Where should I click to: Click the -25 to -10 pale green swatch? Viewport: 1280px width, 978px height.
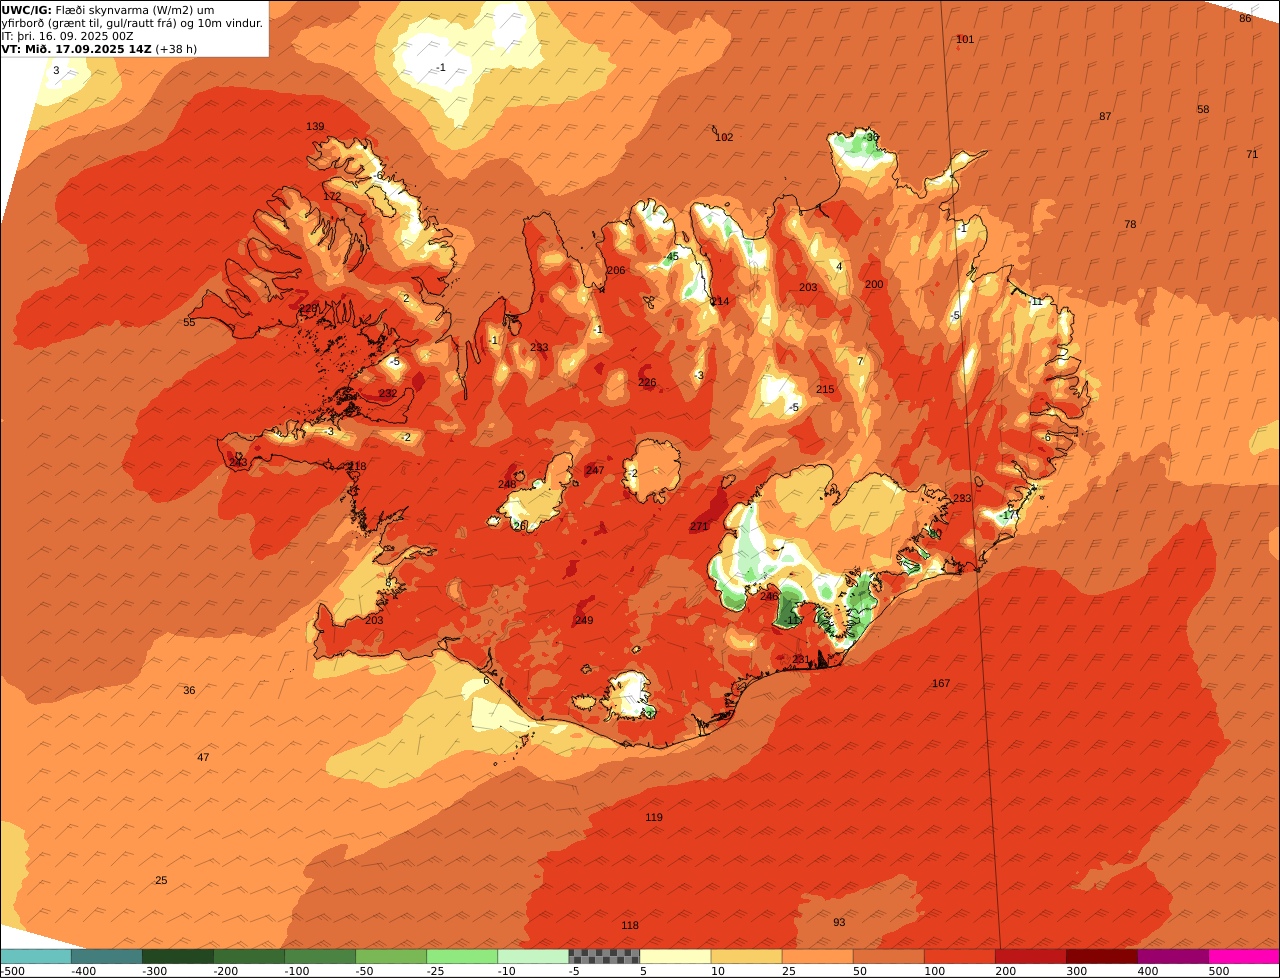click(462, 957)
